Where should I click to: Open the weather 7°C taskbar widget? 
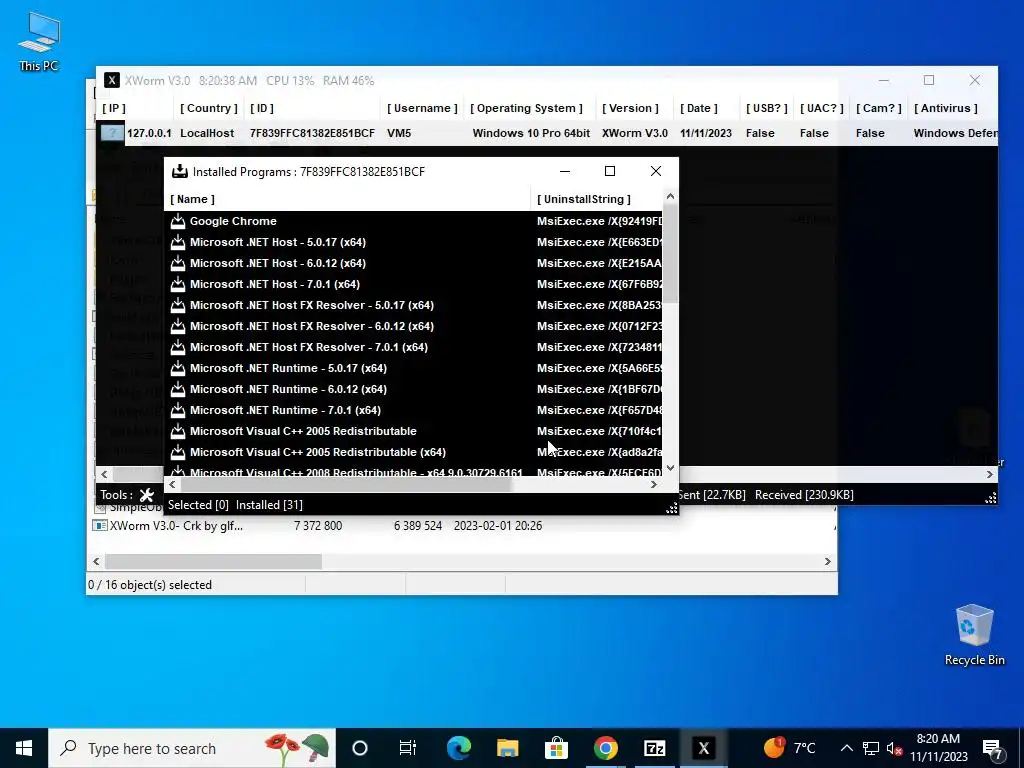tap(790, 748)
